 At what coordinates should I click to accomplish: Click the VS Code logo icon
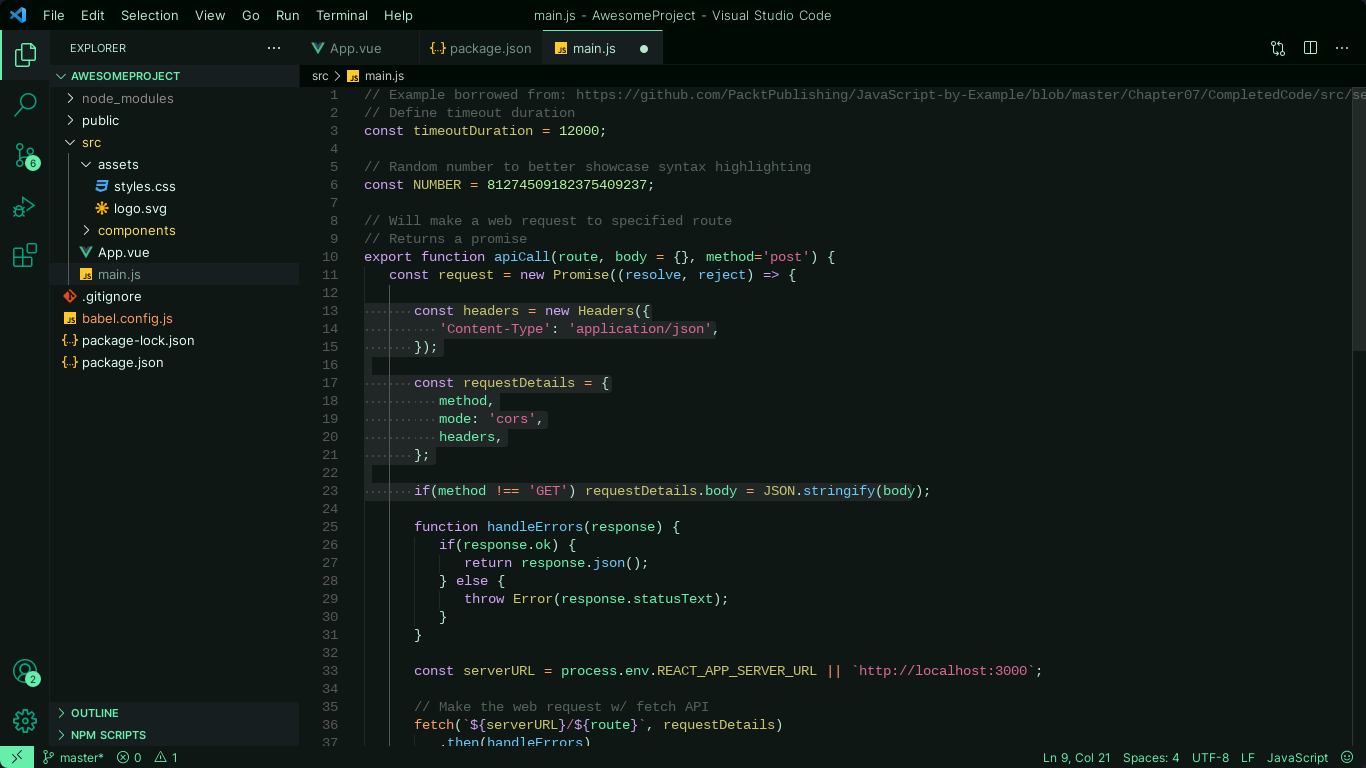click(18, 15)
